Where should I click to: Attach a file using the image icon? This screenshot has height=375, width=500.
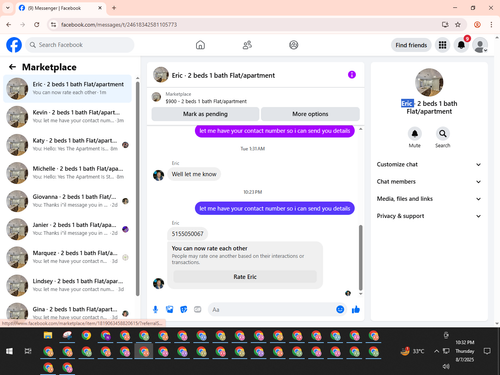click(170, 310)
